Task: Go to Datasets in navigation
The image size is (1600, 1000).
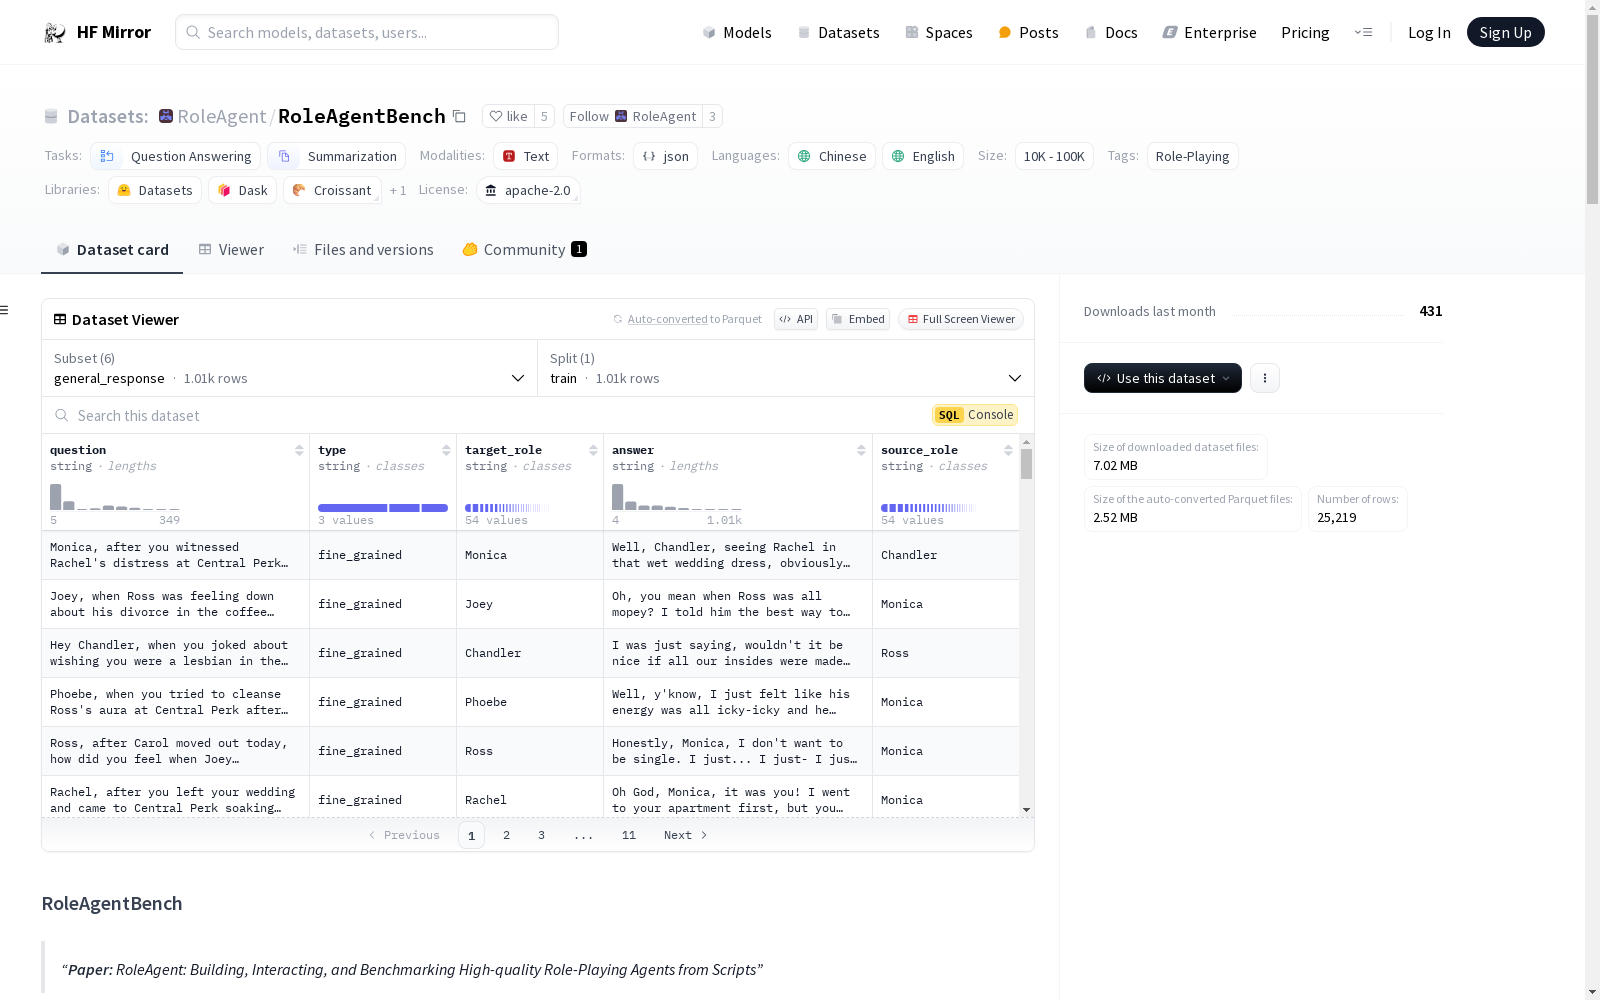Action: [838, 32]
